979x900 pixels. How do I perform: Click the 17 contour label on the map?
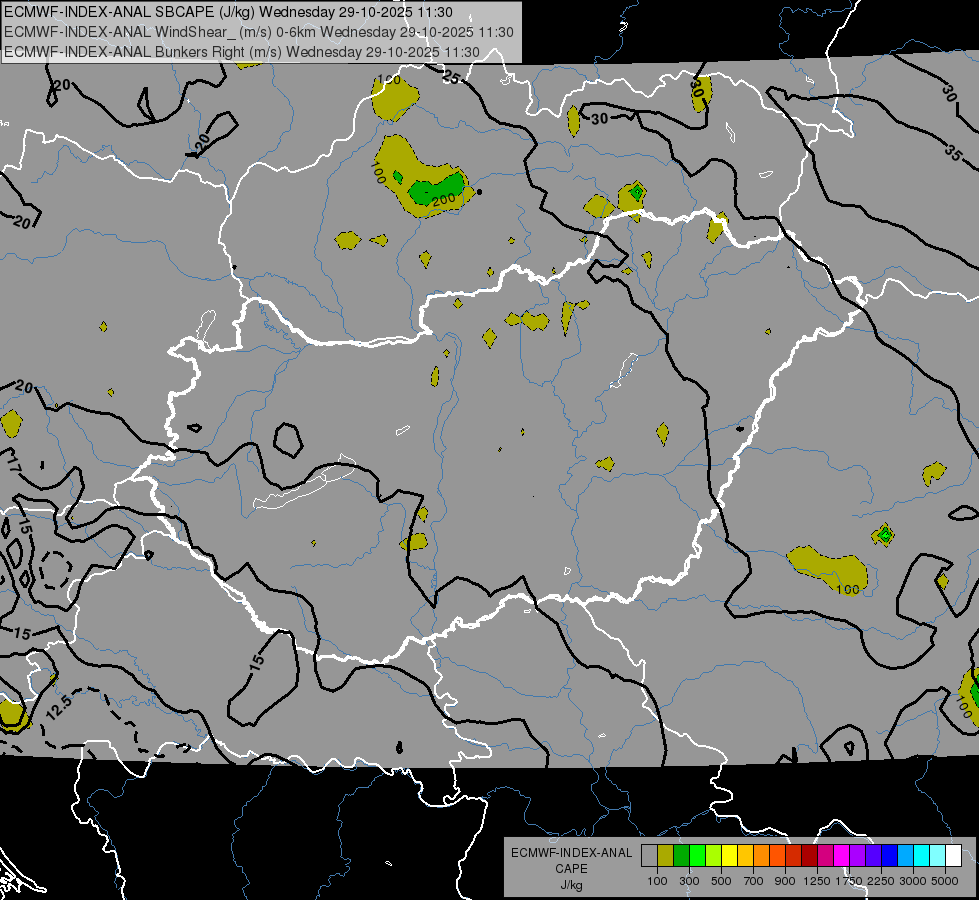13,464
